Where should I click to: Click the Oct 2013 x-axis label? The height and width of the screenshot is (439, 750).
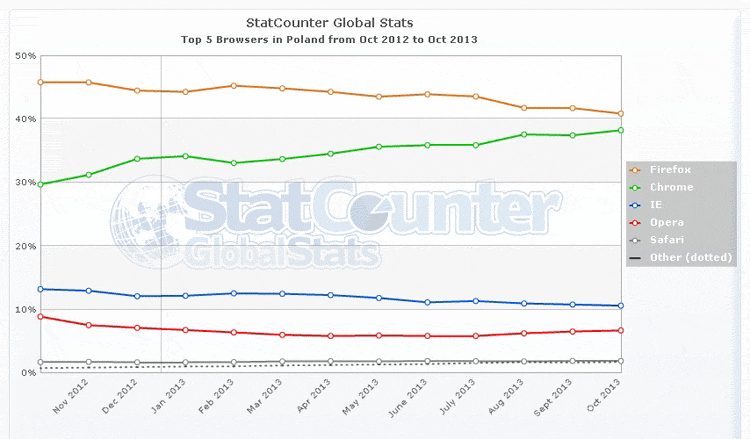(613, 396)
